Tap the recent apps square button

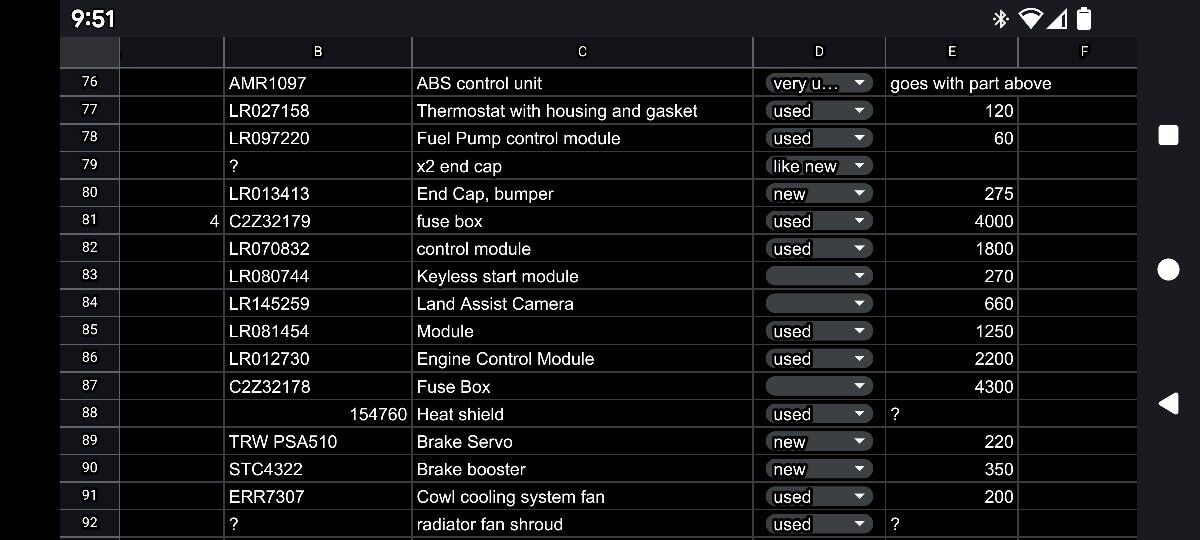[x=1168, y=135]
